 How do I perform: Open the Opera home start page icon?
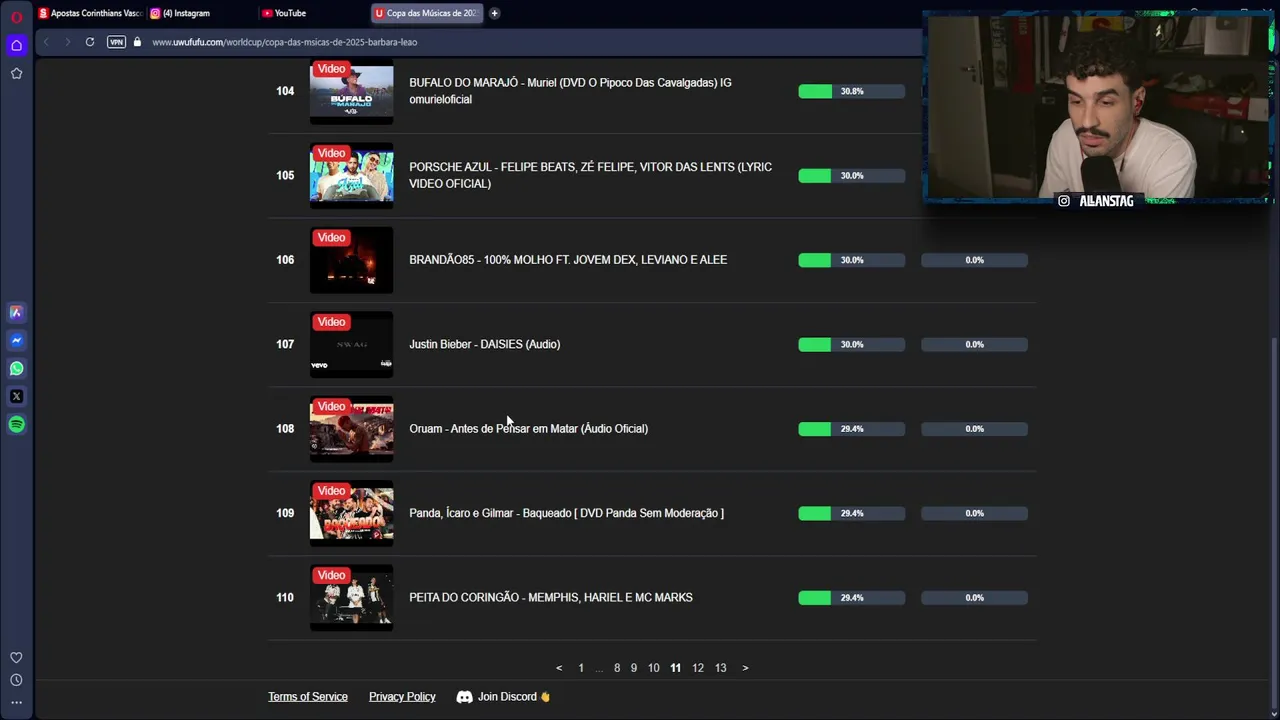click(16, 45)
